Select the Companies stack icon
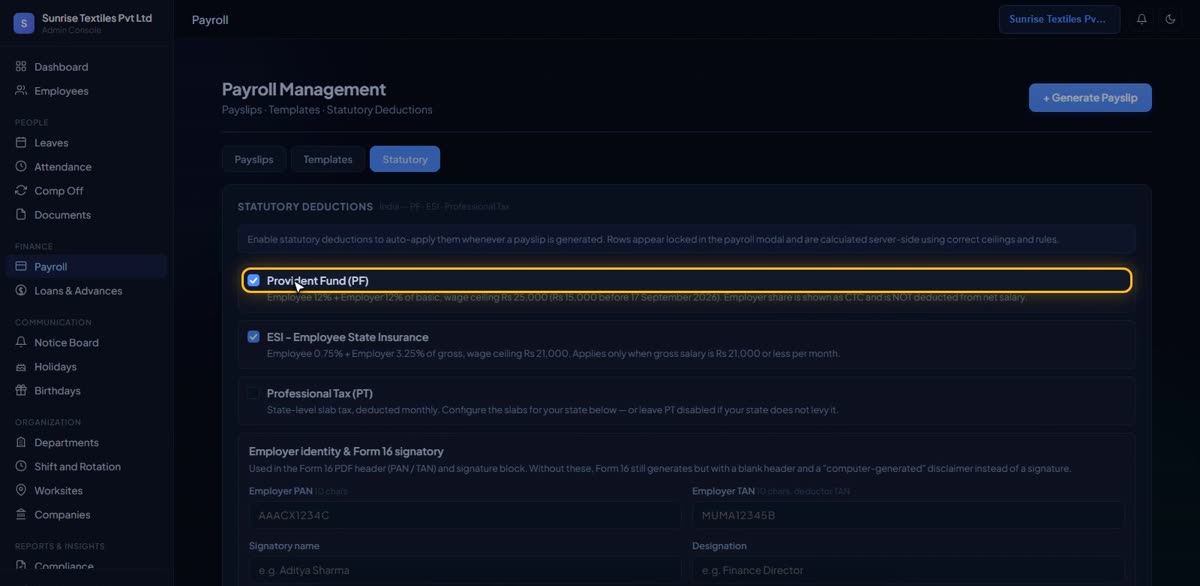 21,515
